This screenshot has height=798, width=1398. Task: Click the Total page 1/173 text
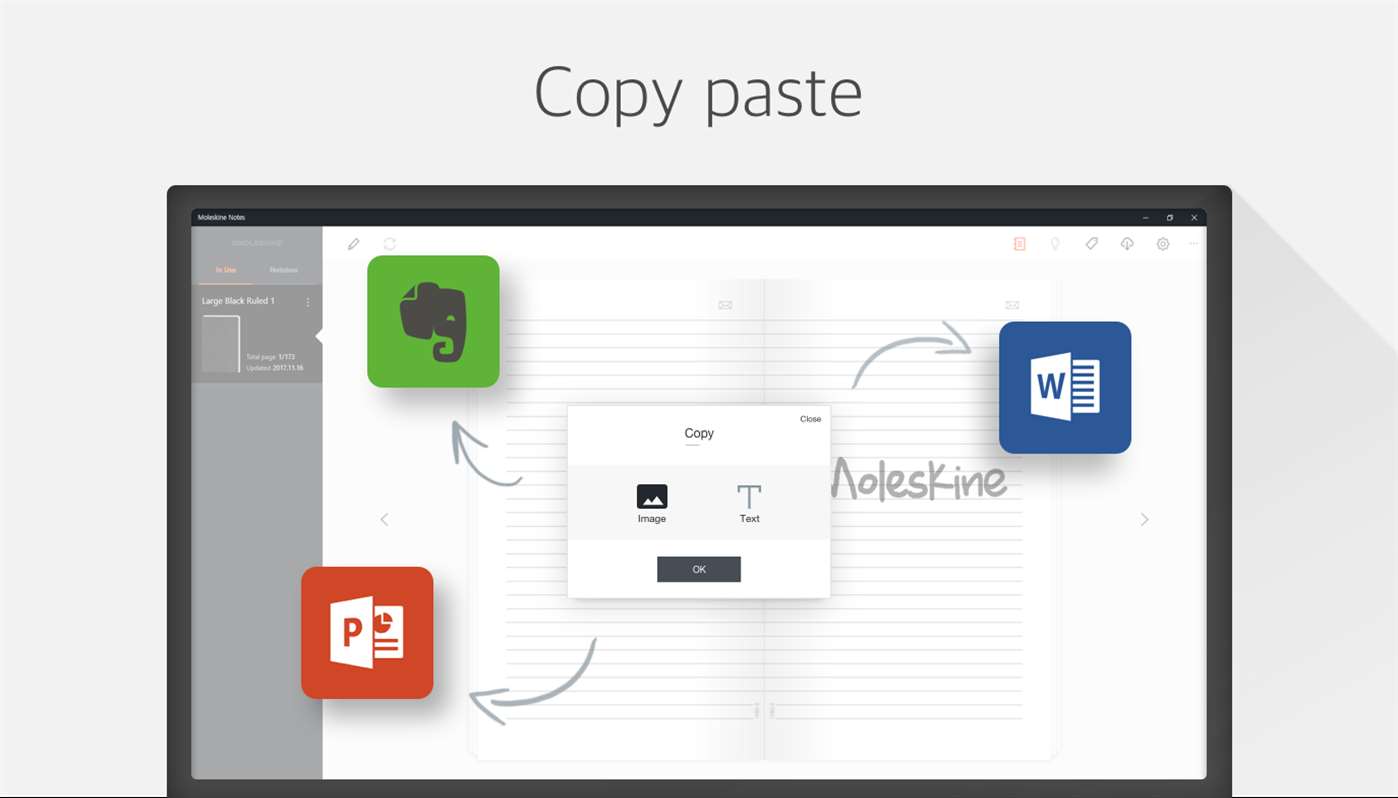coord(271,357)
